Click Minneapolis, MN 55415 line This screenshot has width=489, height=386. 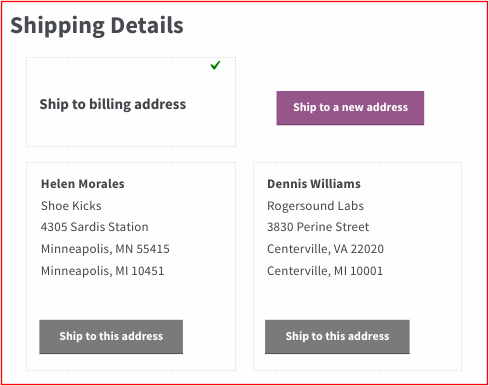click(105, 249)
